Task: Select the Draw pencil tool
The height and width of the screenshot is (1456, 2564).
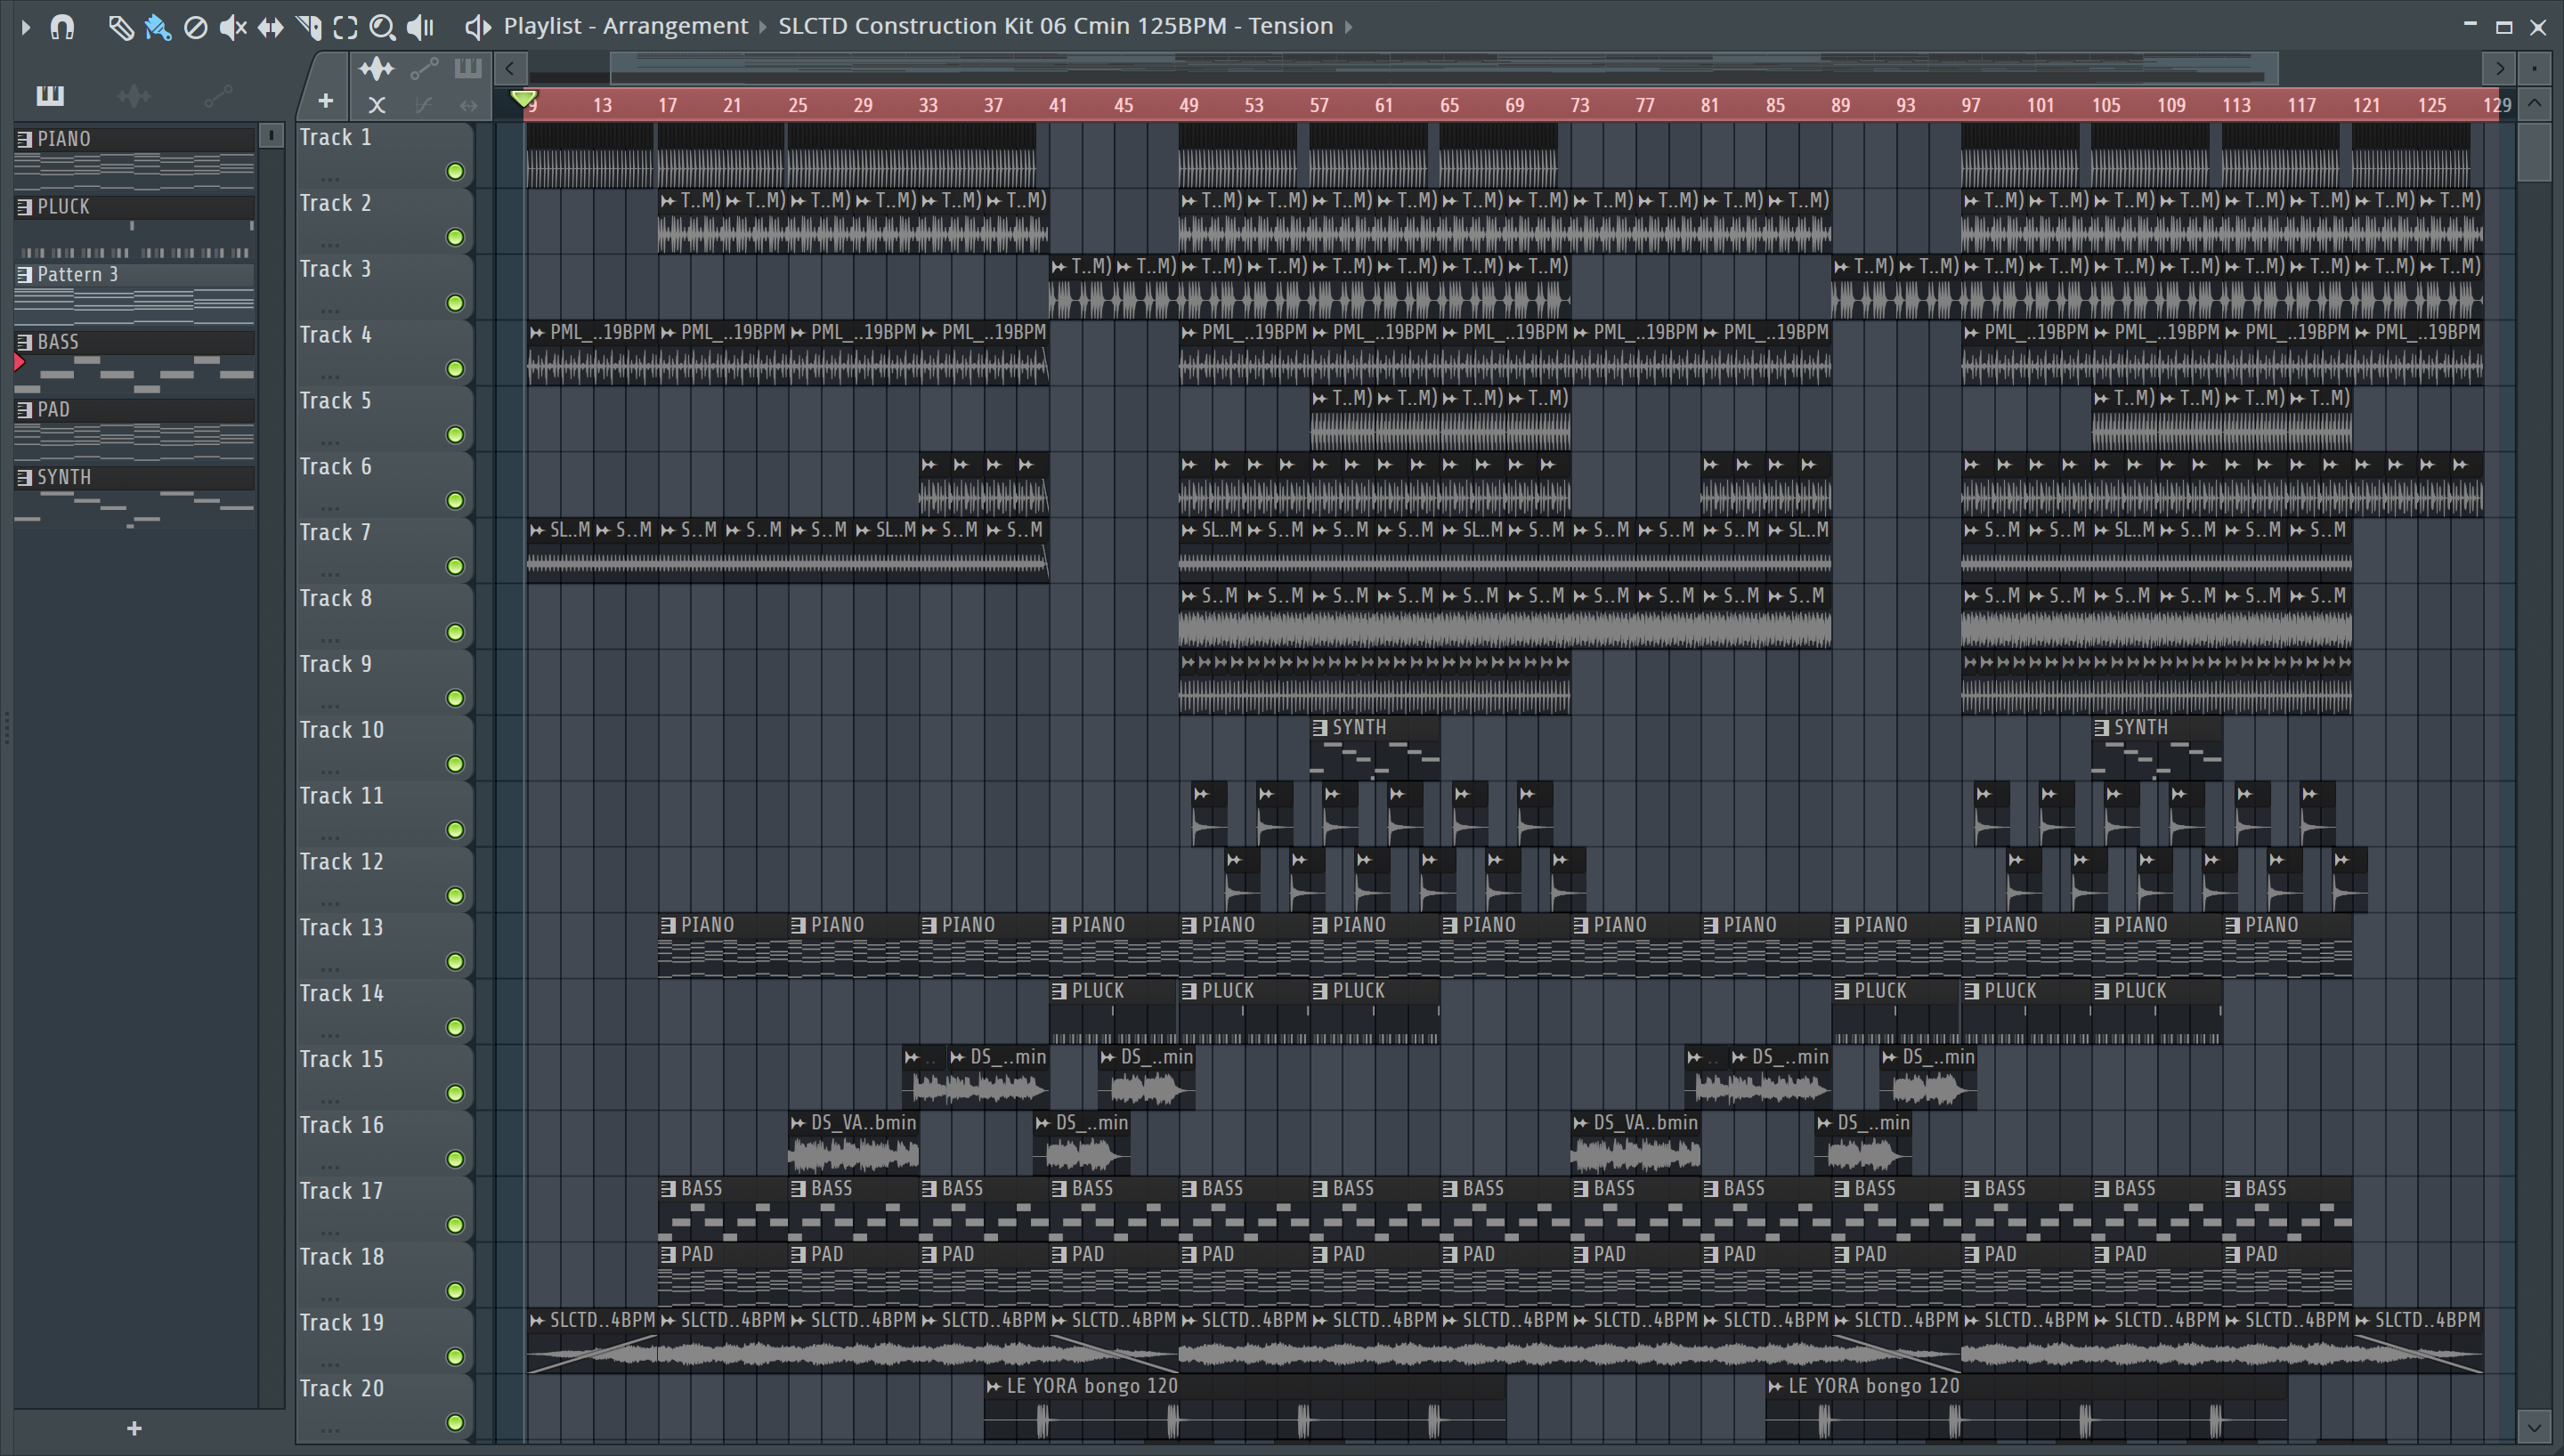Action: (x=120, y=27)
